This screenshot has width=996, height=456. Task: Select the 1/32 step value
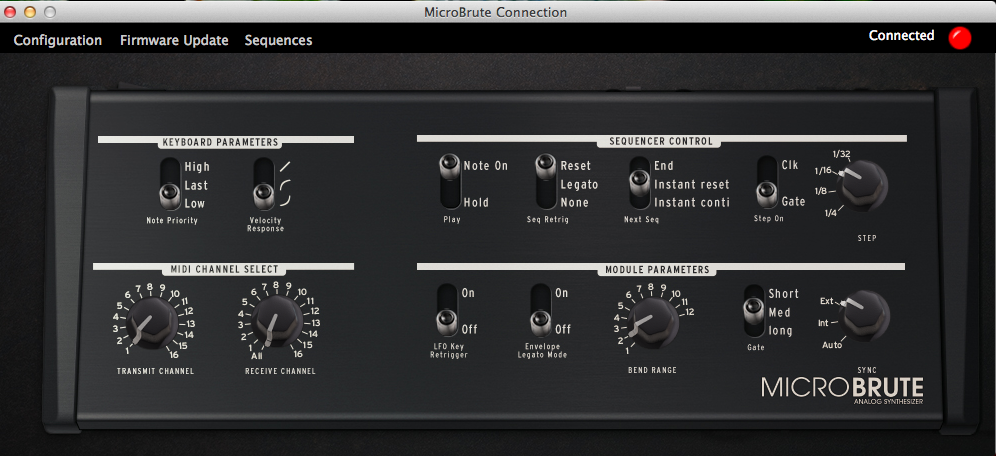[x=840, y=153]
